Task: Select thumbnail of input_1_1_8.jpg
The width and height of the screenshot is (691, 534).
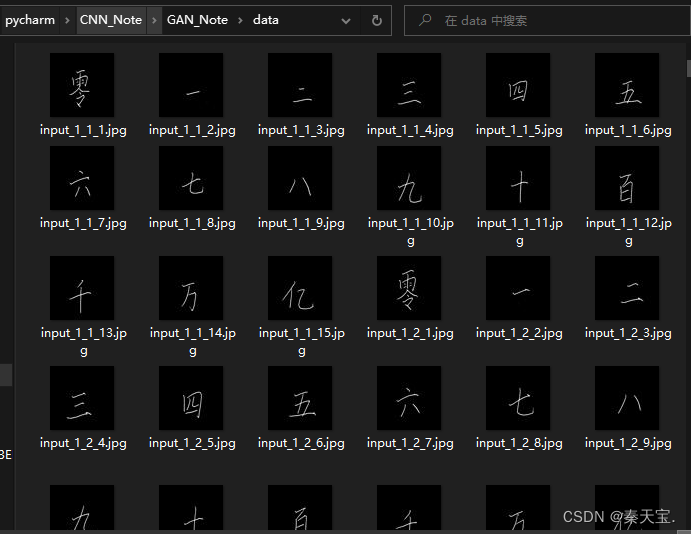Action: click(191, 178)
